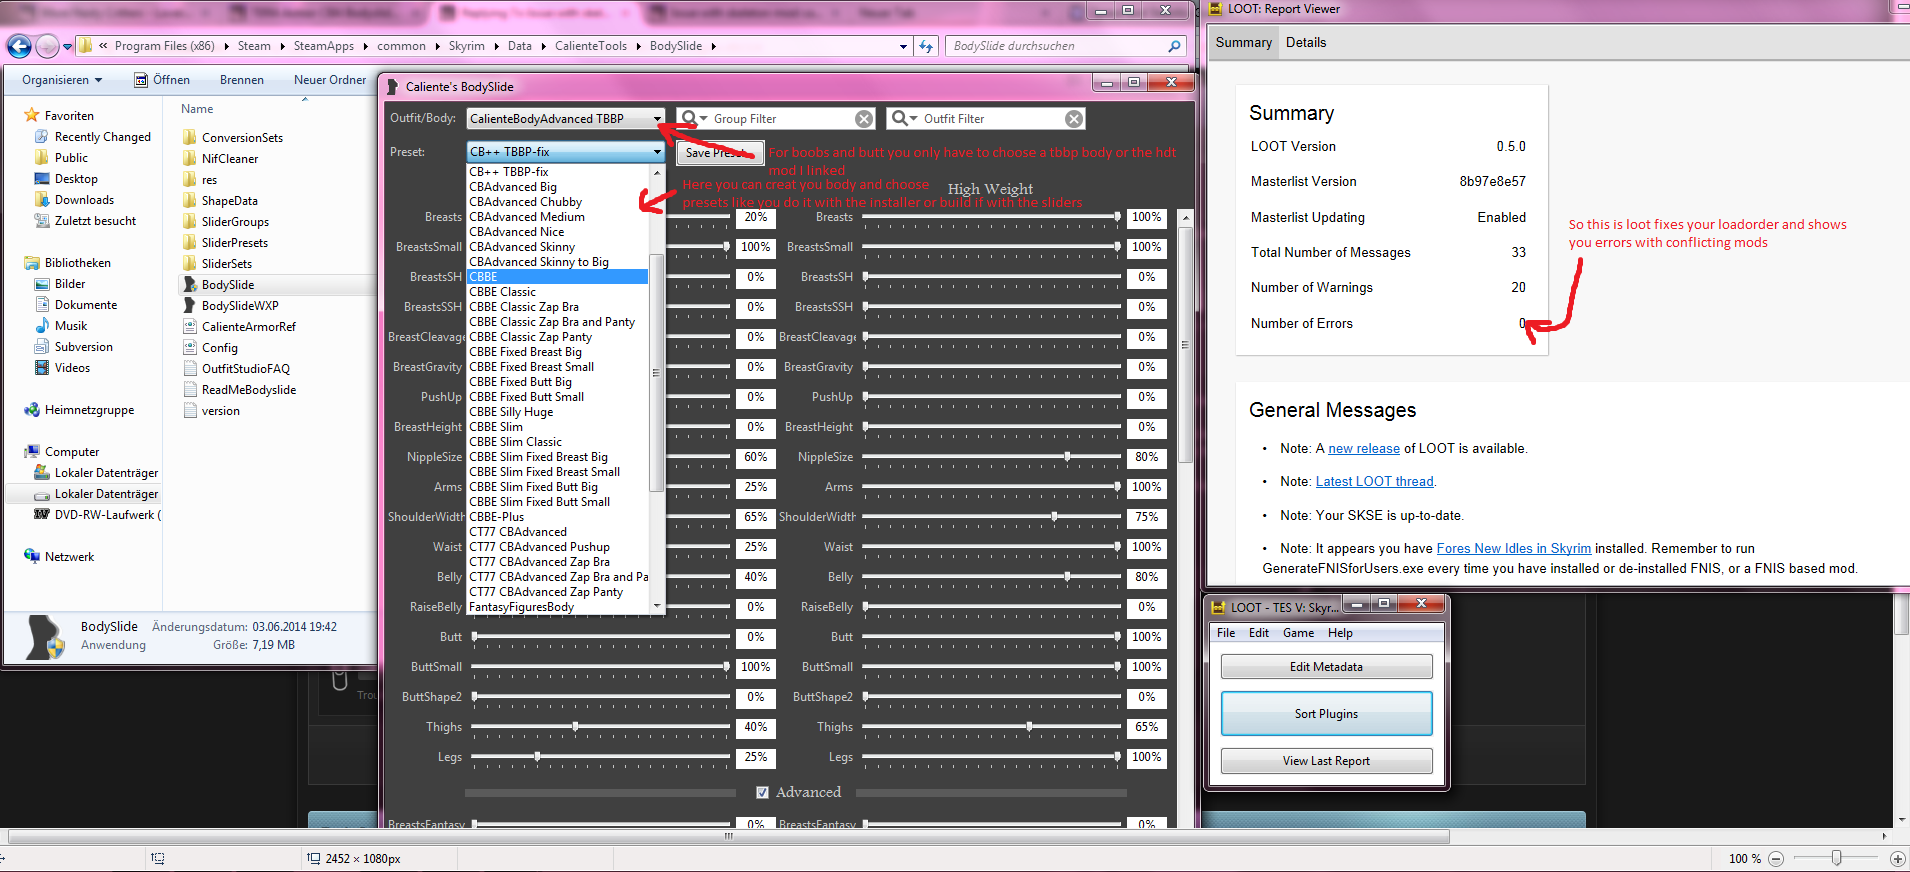Open the Heimnetzgruppe entry
1910x872 pixels.
[89, 410]
